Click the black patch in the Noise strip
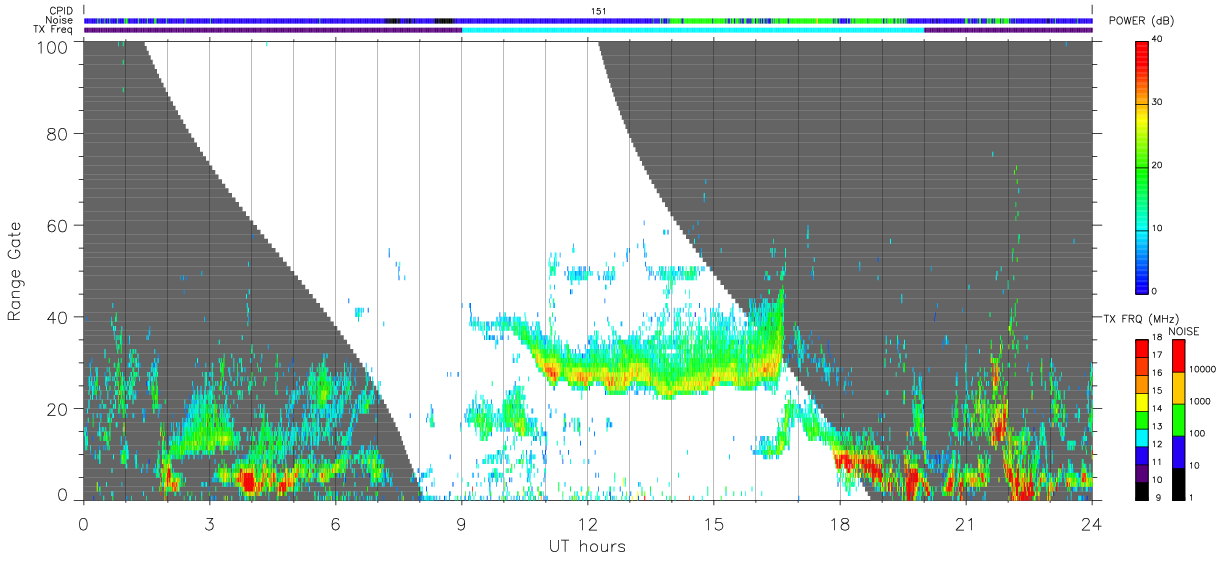The image size is (1228, 567). pos(445,20)
